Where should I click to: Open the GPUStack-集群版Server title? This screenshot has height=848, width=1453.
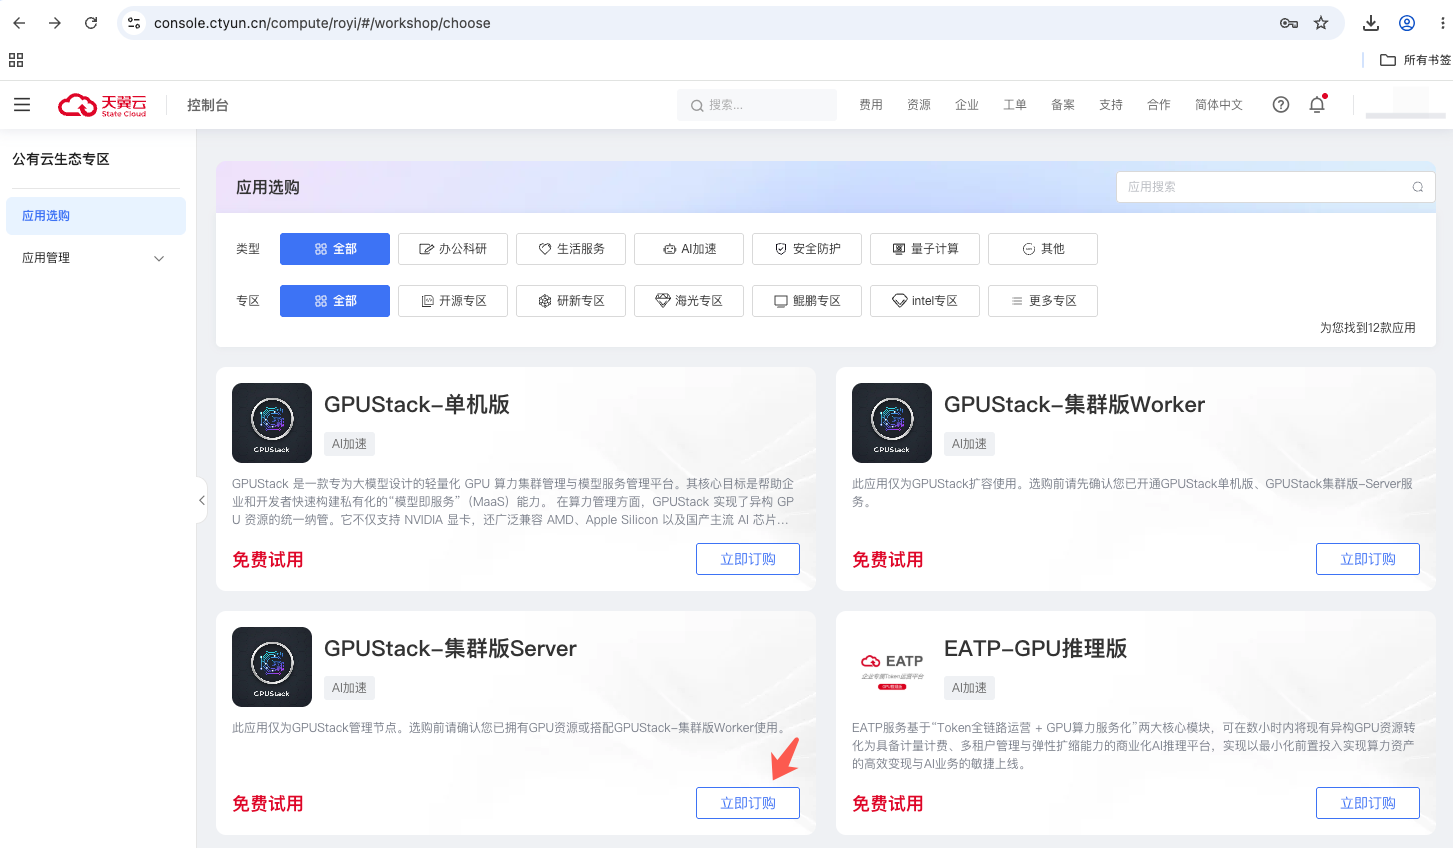point(450,648)
